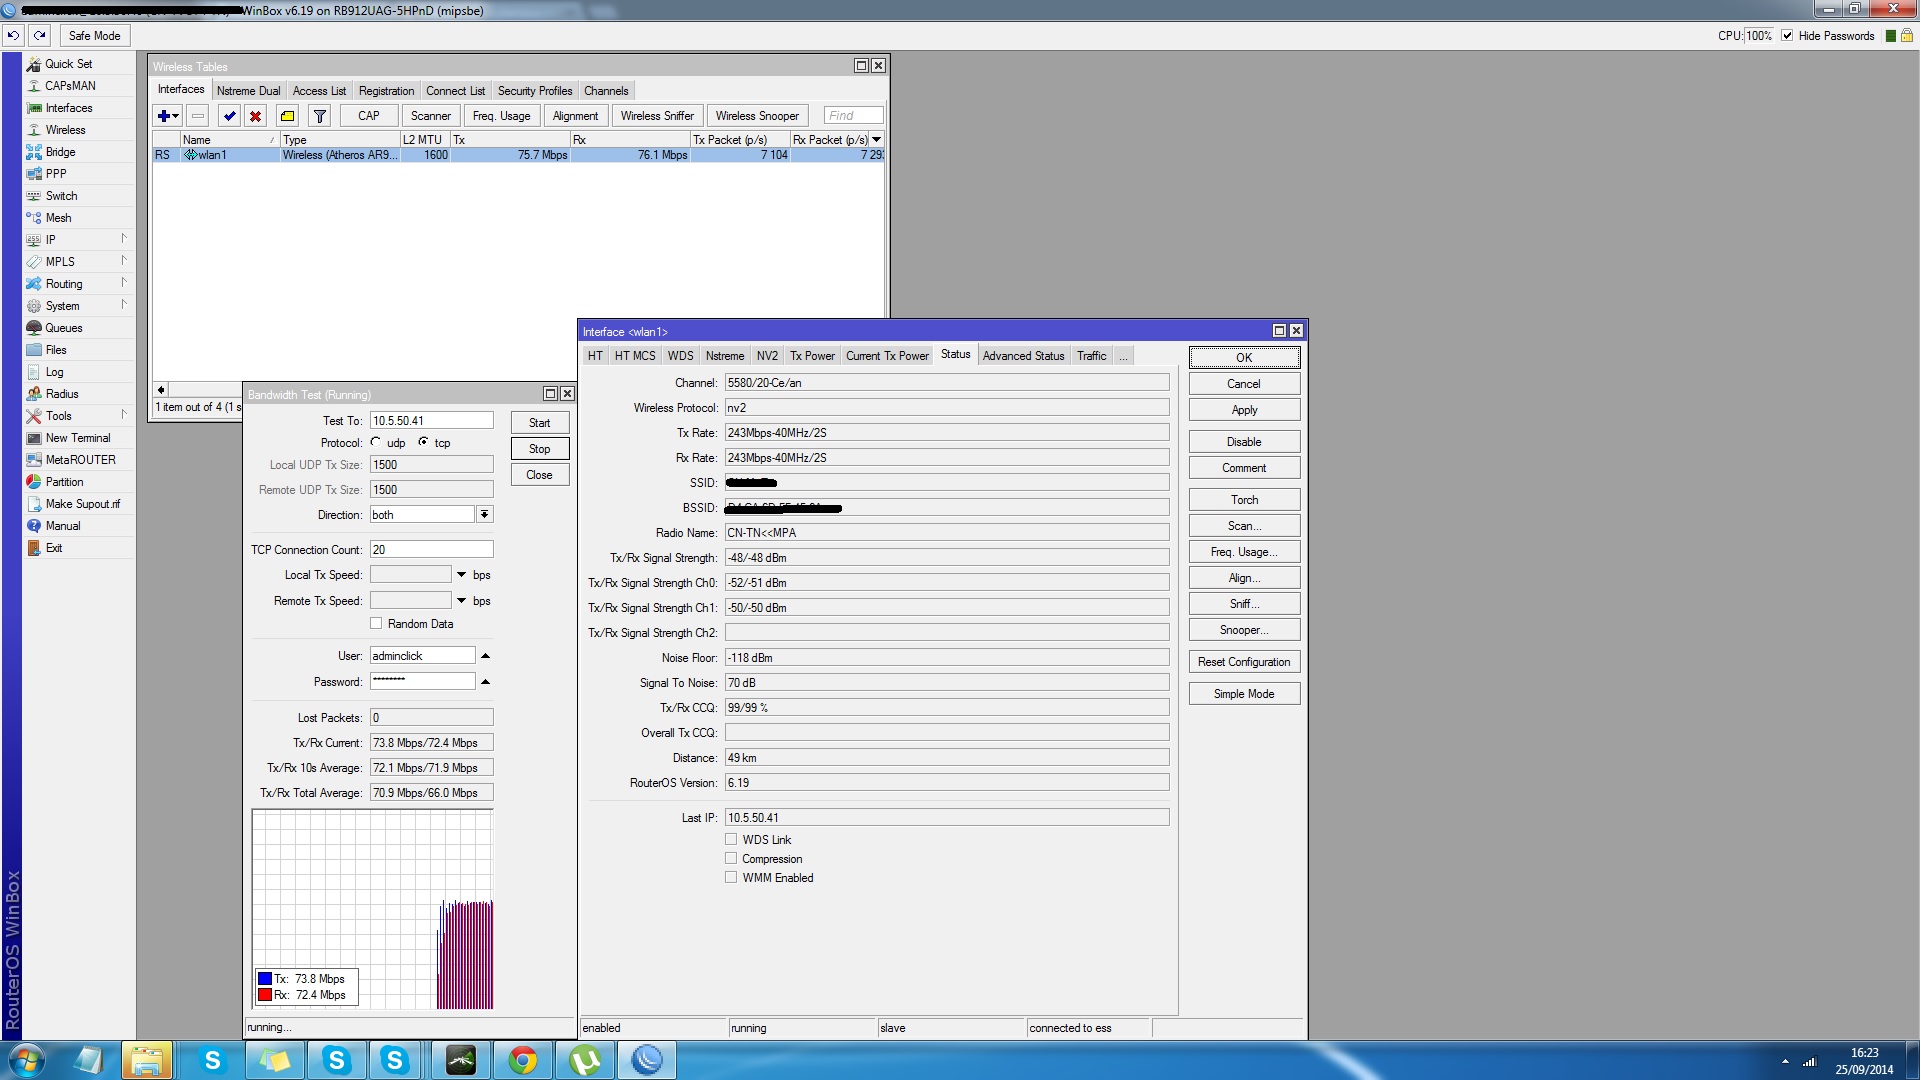1920x1080 pixels.
Task: Click the undo arrow in top toolbar
Action: pyautogui.click(x=13, y=35)
